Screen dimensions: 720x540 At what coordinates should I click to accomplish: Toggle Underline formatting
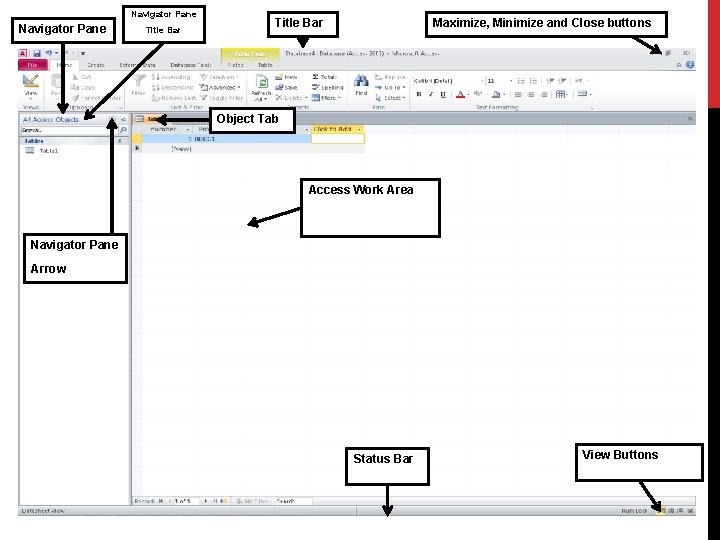(x=443, y=95)
